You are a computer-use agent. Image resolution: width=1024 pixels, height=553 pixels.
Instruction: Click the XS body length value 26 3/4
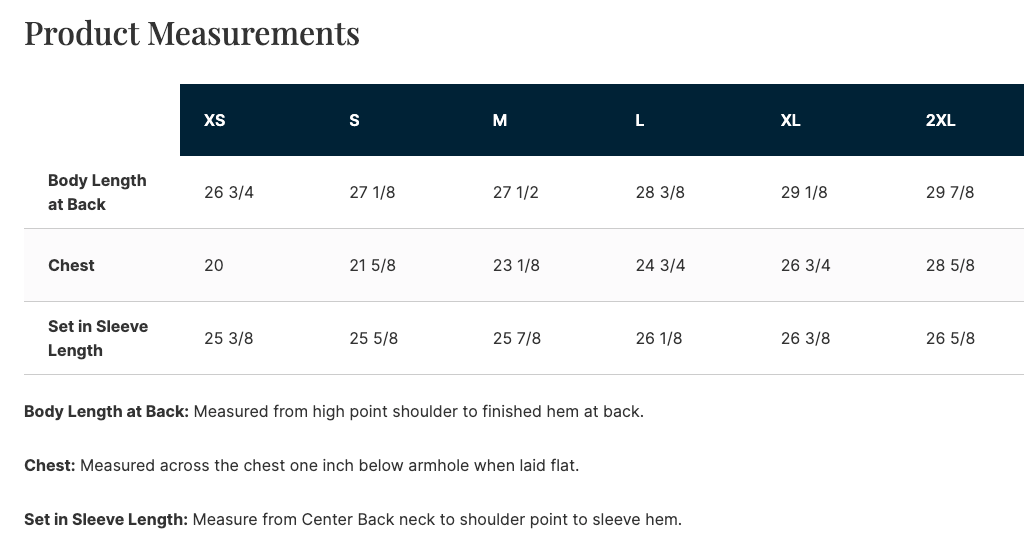[x=229, y=192]
